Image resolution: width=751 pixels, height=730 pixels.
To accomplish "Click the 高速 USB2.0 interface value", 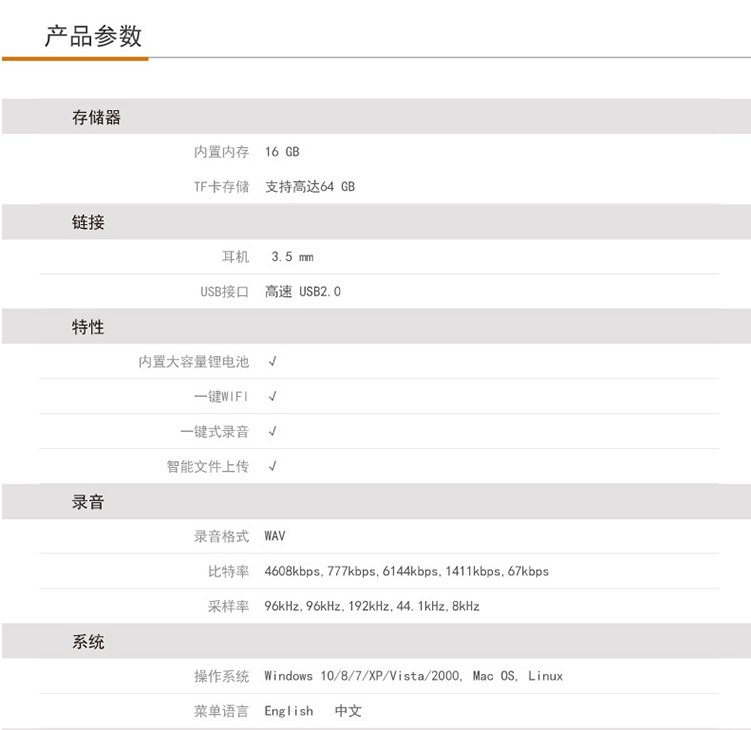I will 303,292.
